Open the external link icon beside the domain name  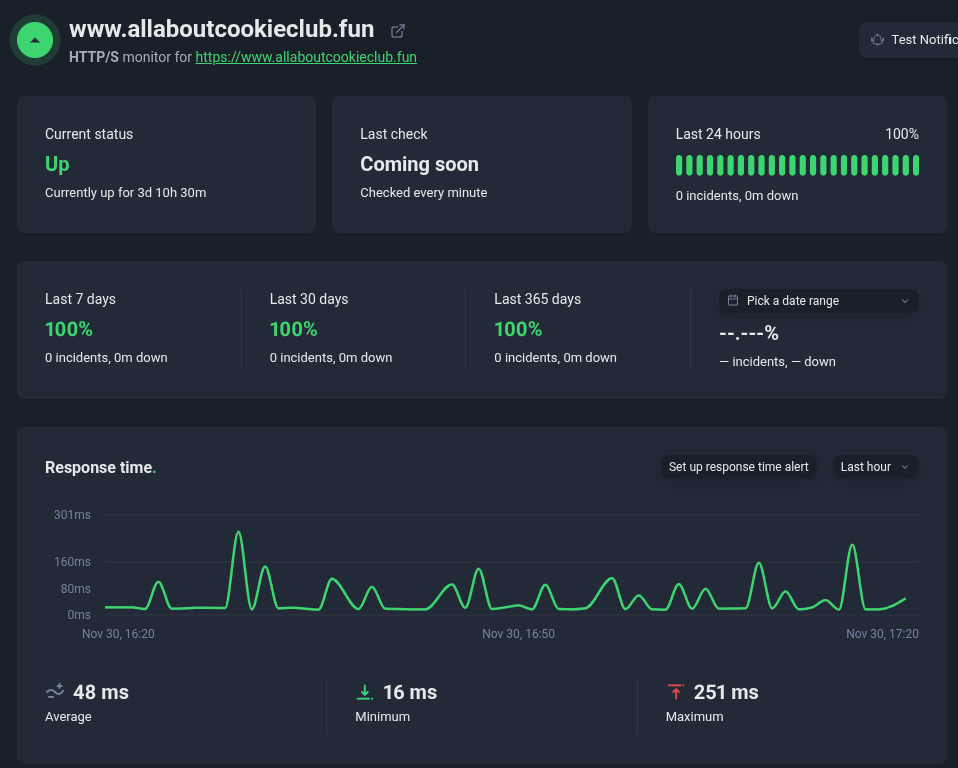coord(397,30)
